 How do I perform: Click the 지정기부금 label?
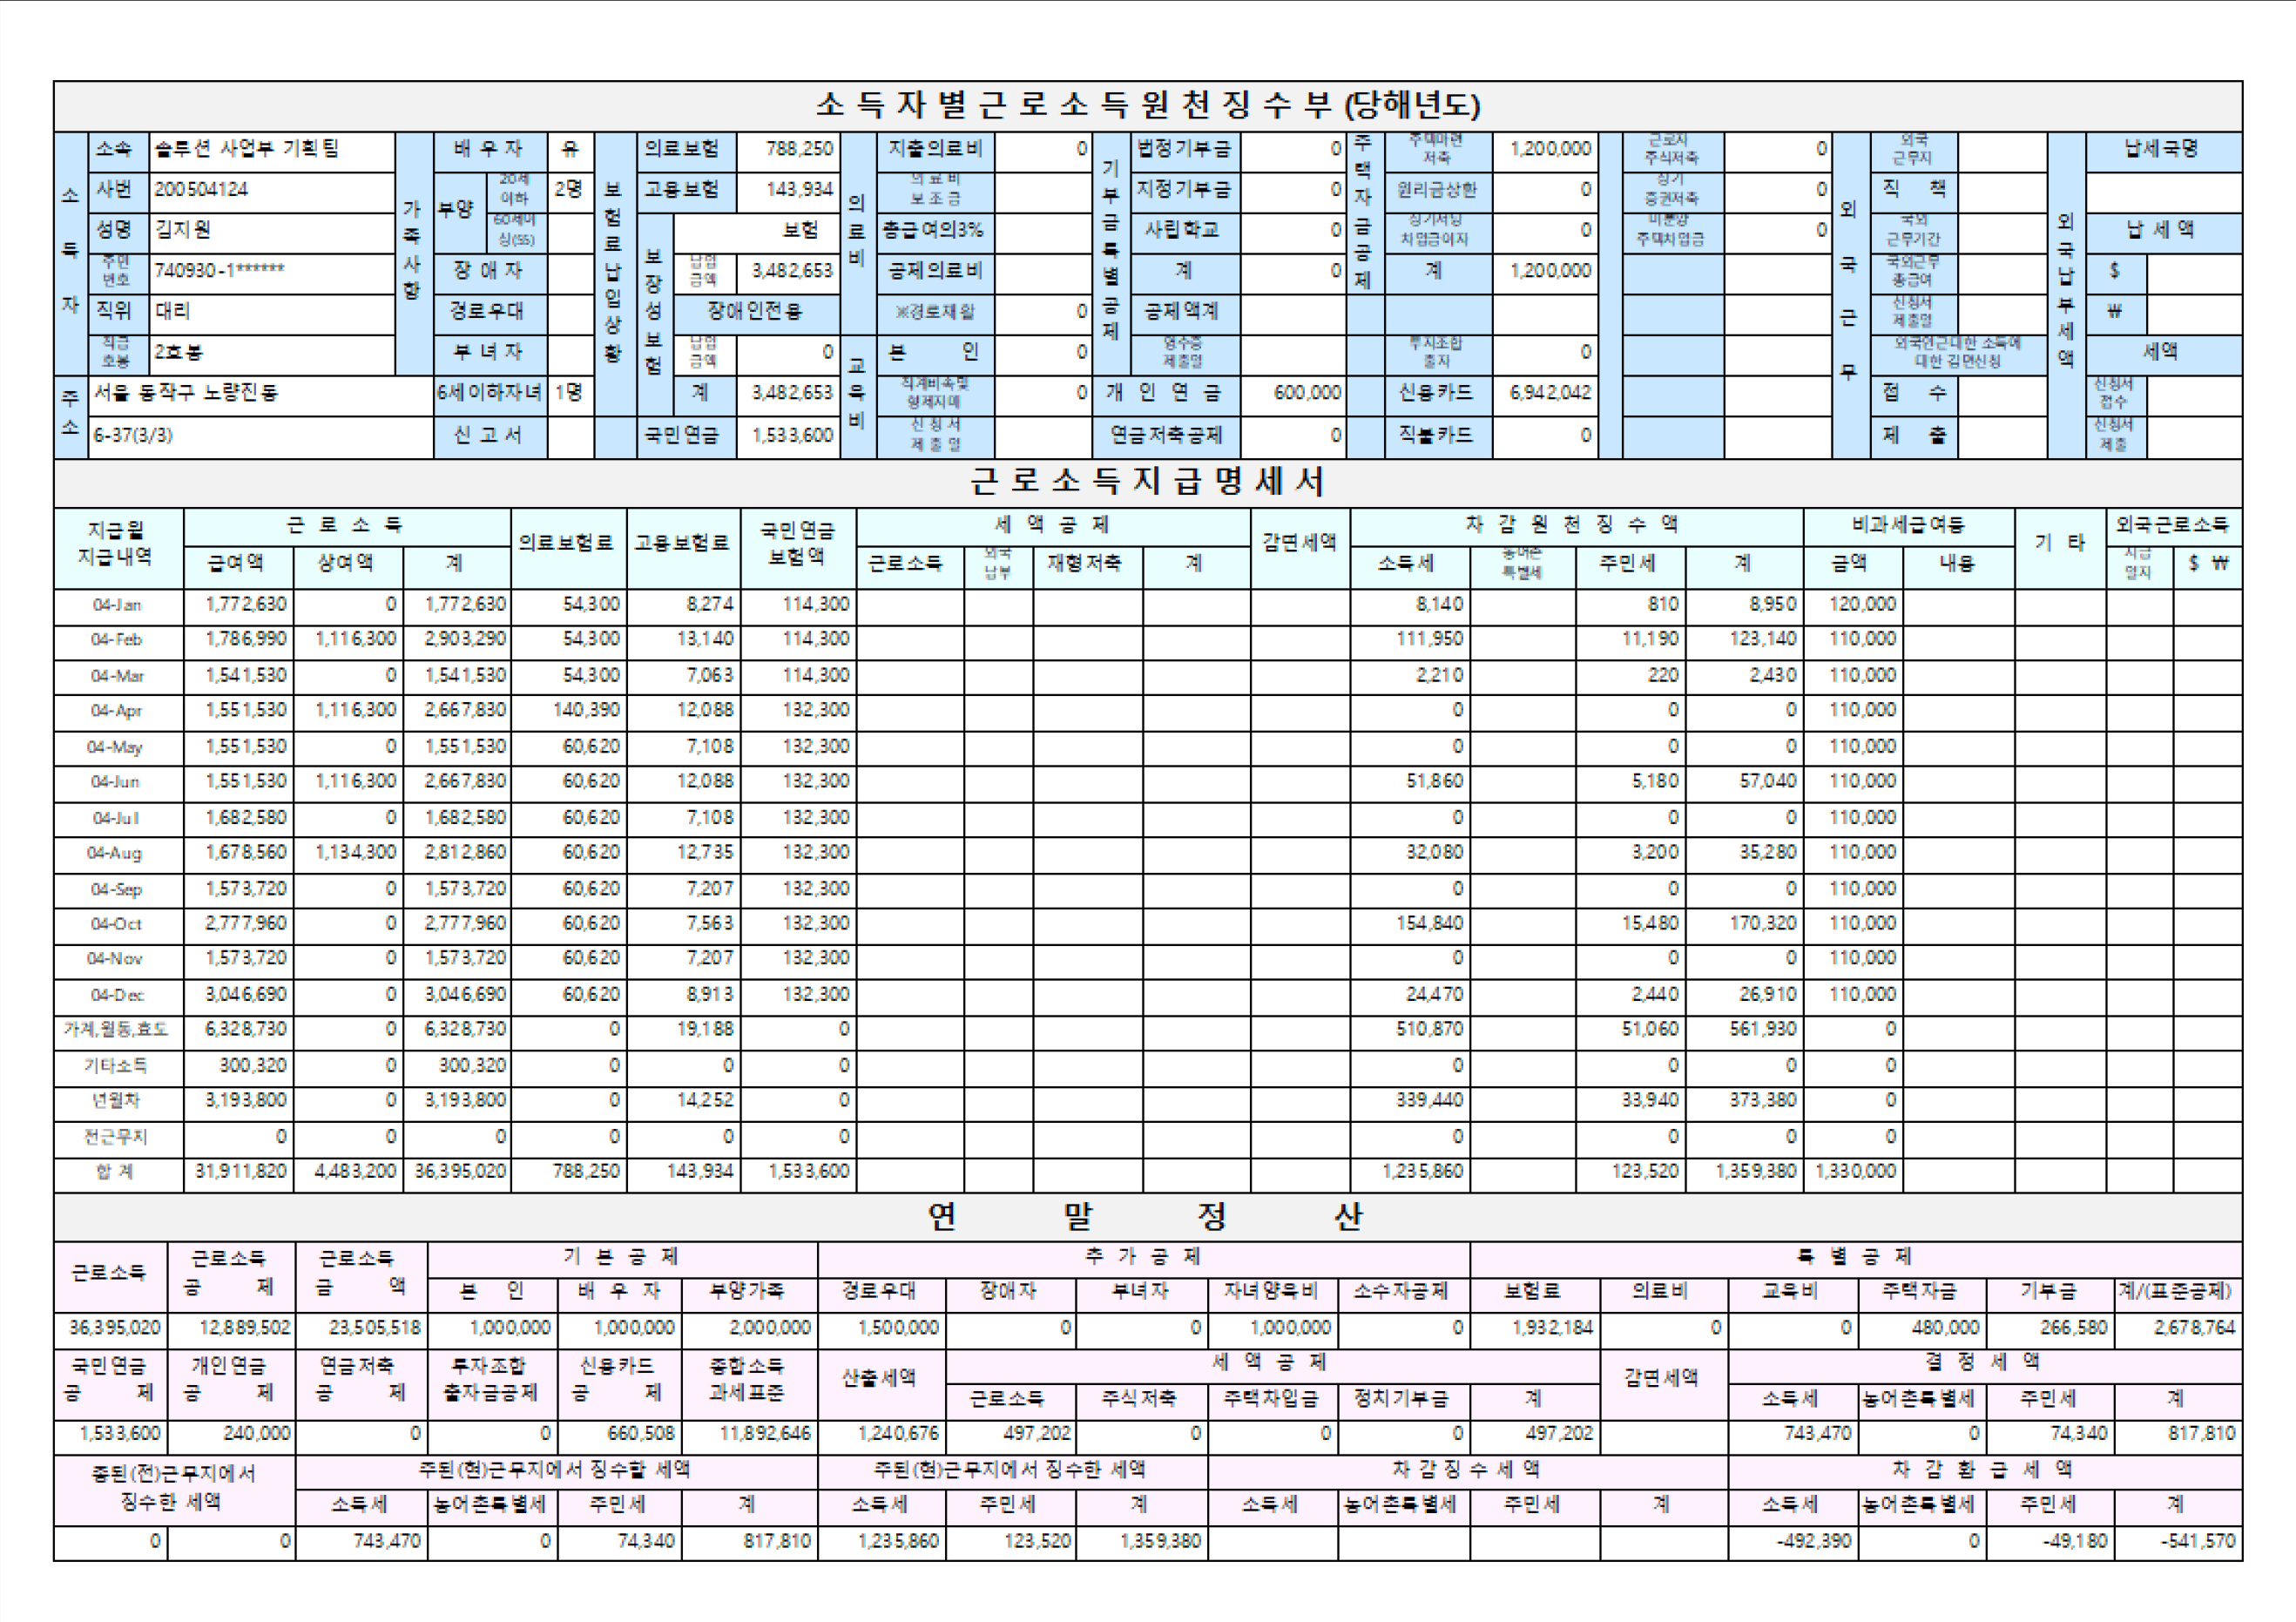[1183, 189]
